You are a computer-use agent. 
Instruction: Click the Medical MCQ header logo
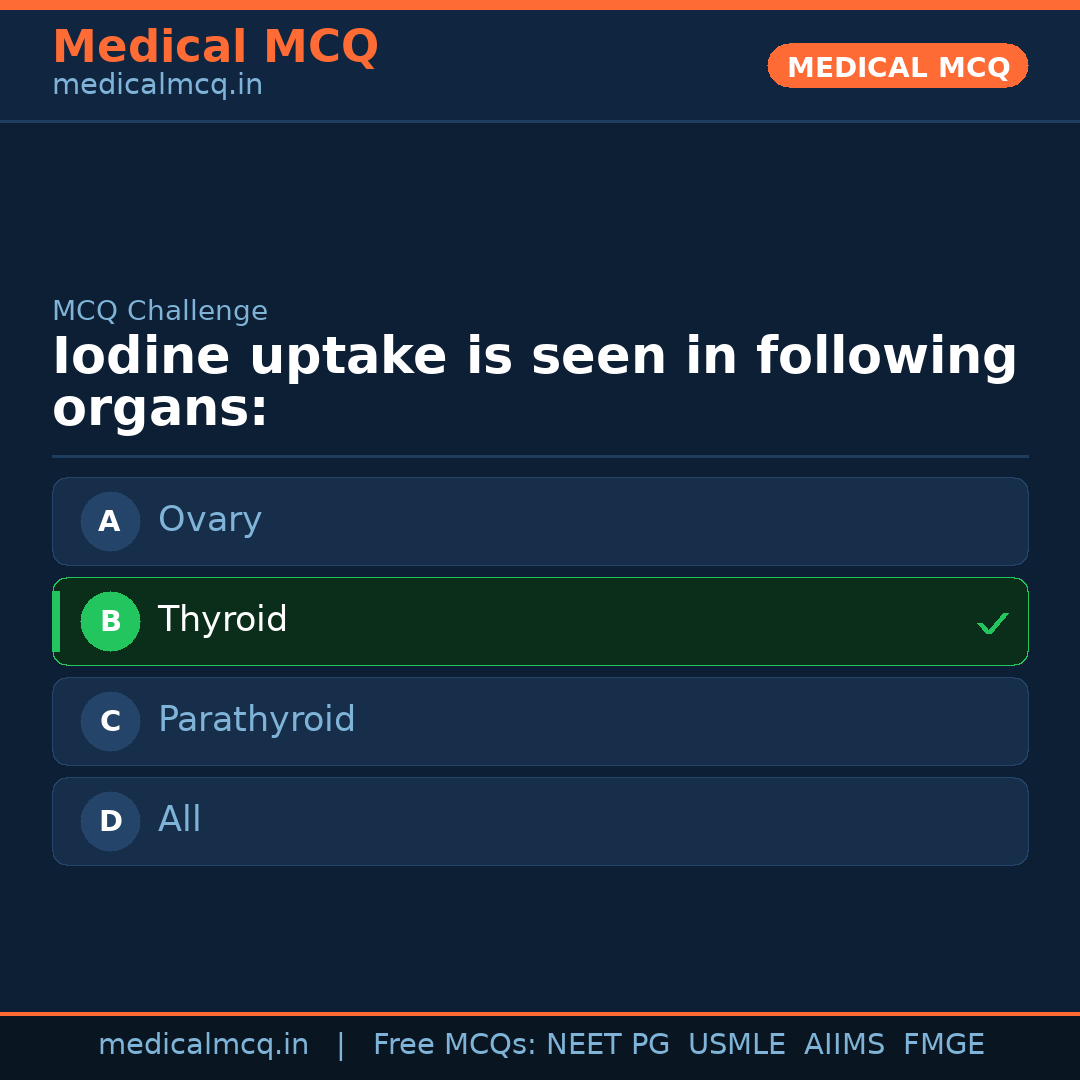(x=215, y=46)
